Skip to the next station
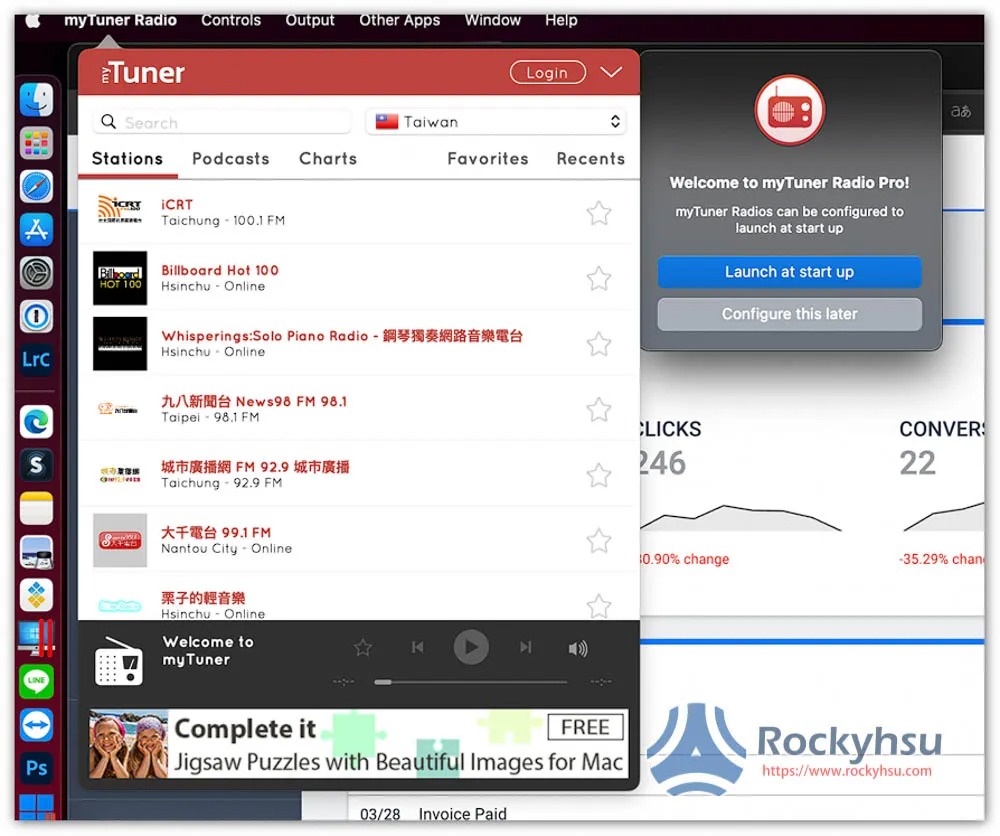This screenshot has width=1000, height=836. (526, 647)
